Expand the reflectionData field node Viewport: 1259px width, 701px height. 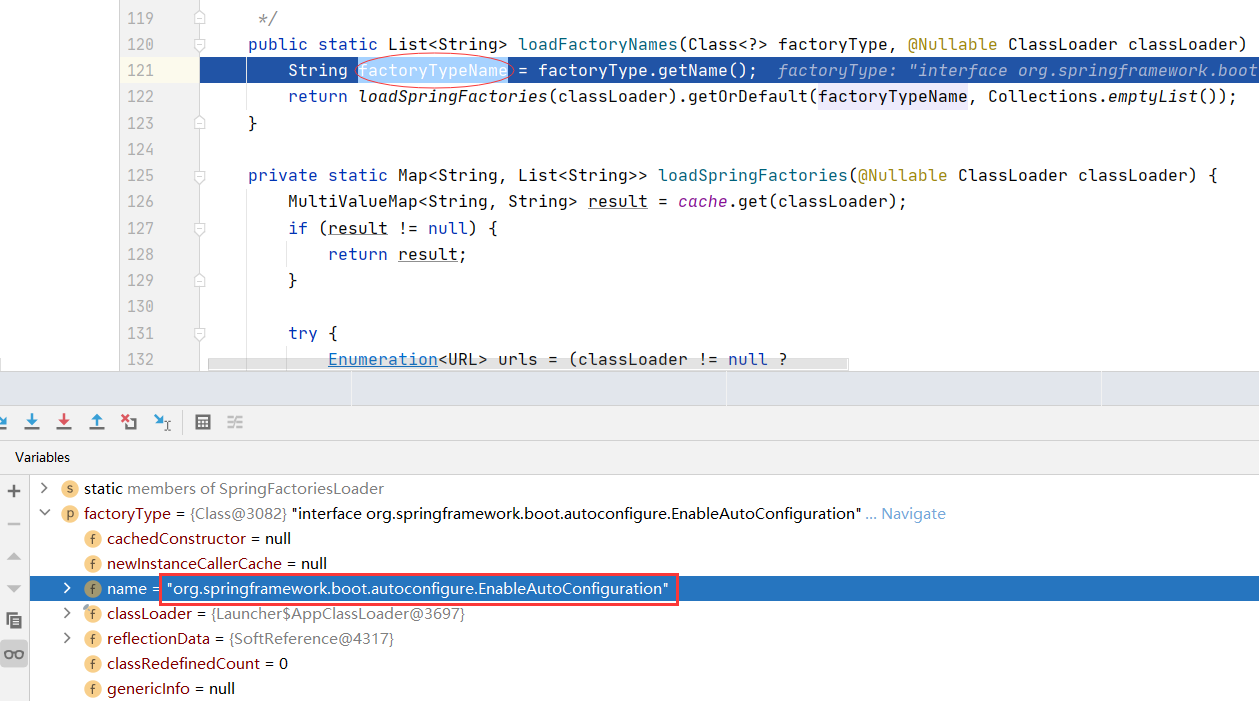(x=67, y=638)
